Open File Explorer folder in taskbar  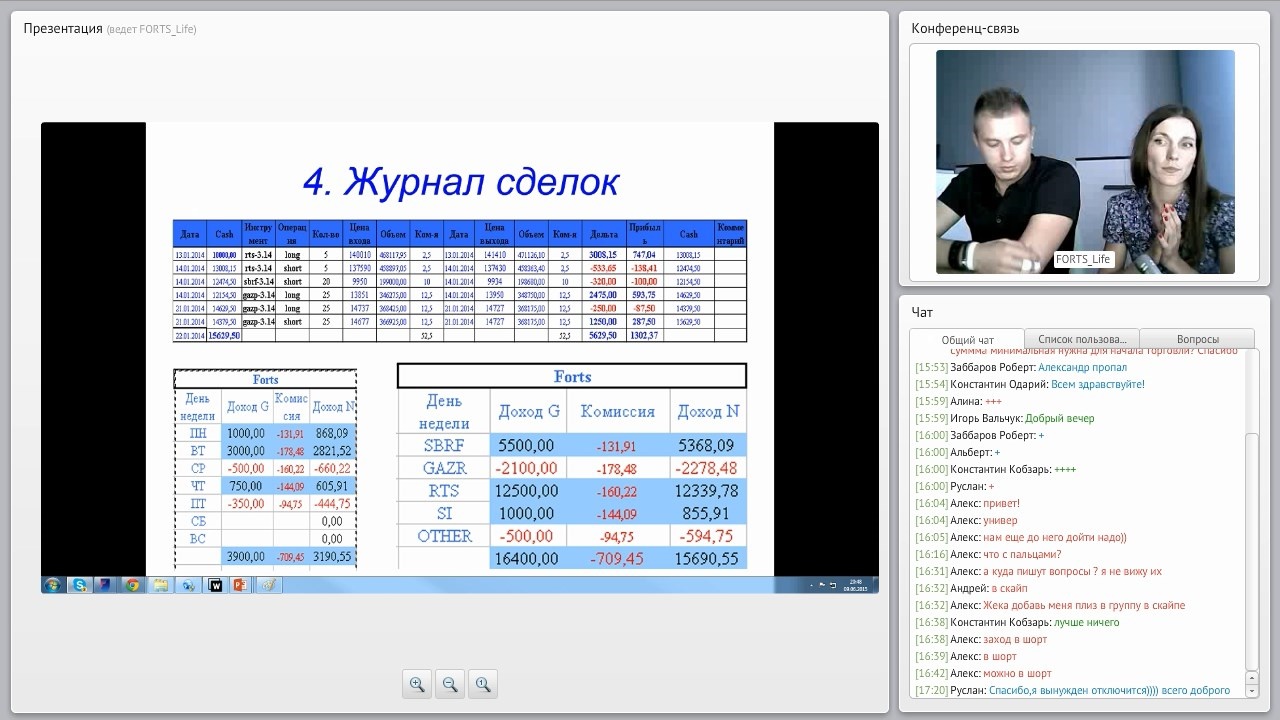tap(160, 585)
